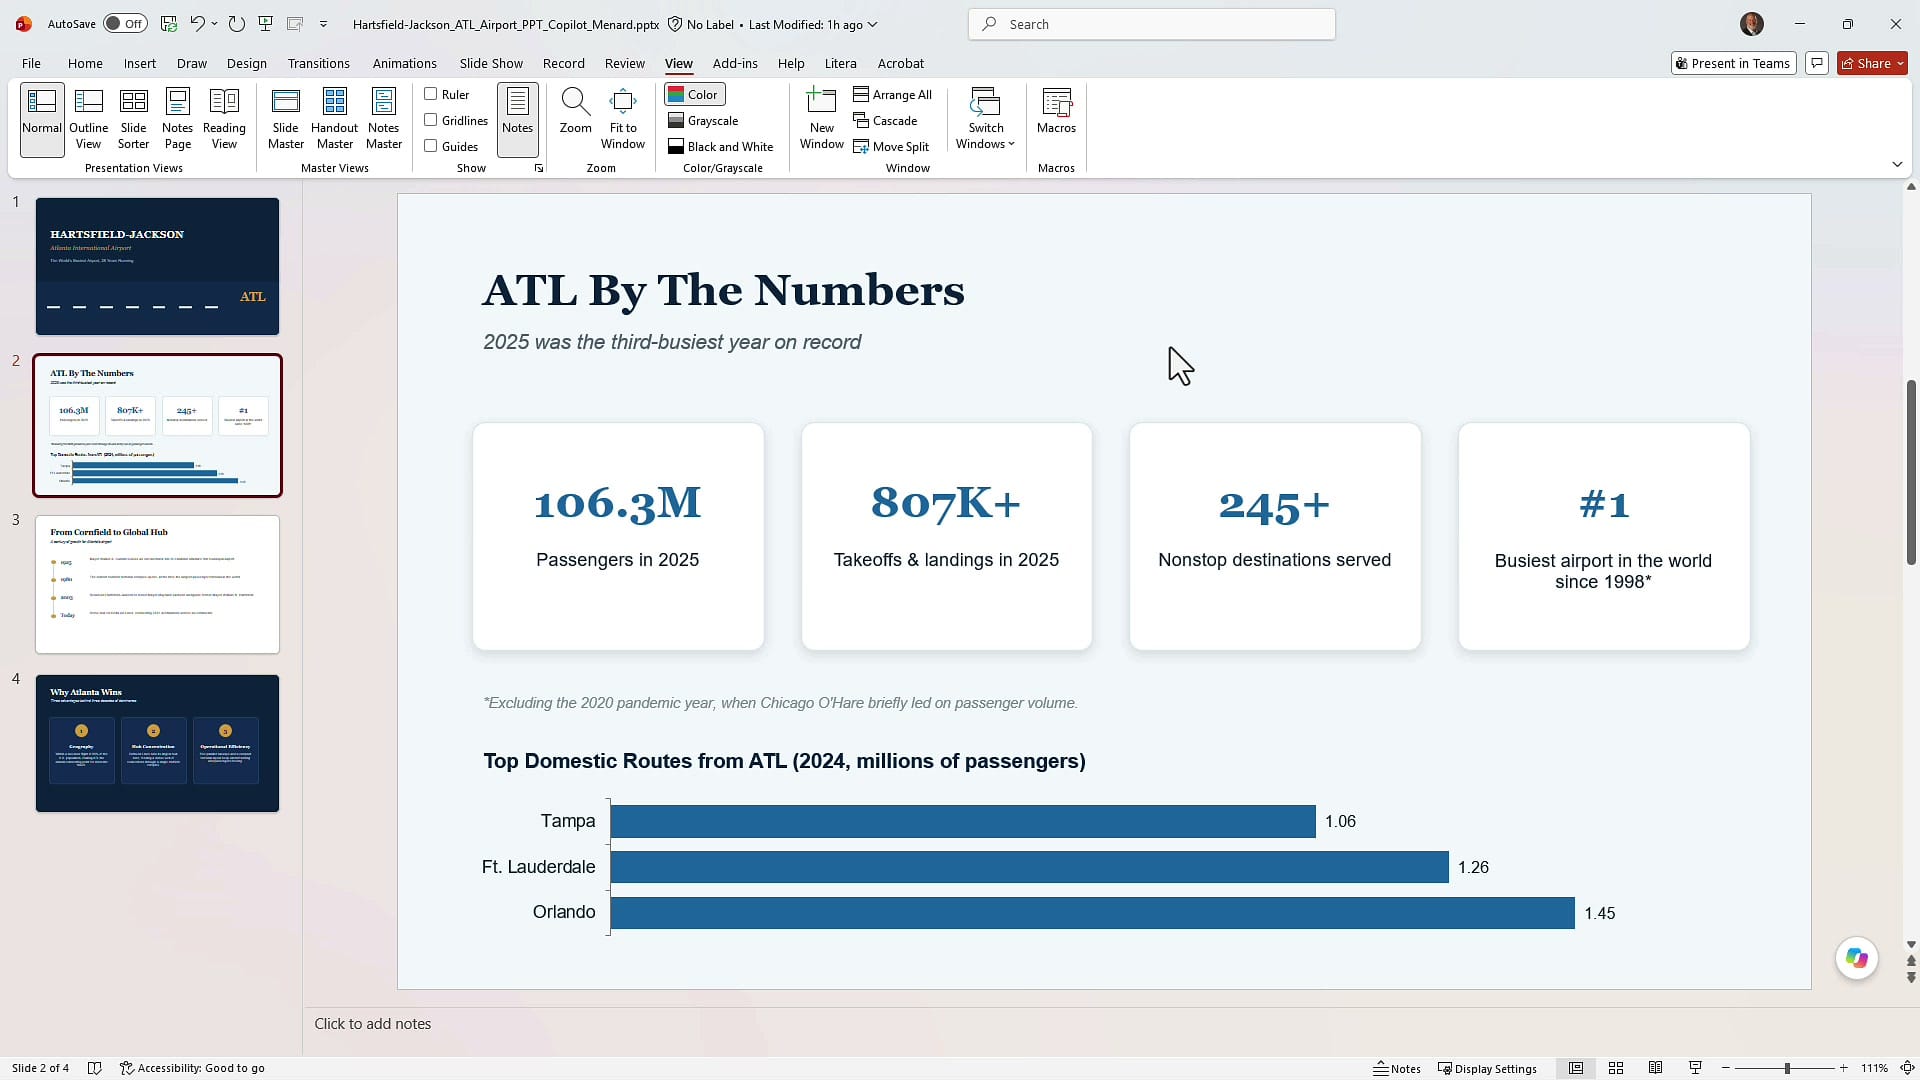The image size is (1920, 1080).
Task: Start Slide Show from status bar
Action: (x=1695, y=1068)
